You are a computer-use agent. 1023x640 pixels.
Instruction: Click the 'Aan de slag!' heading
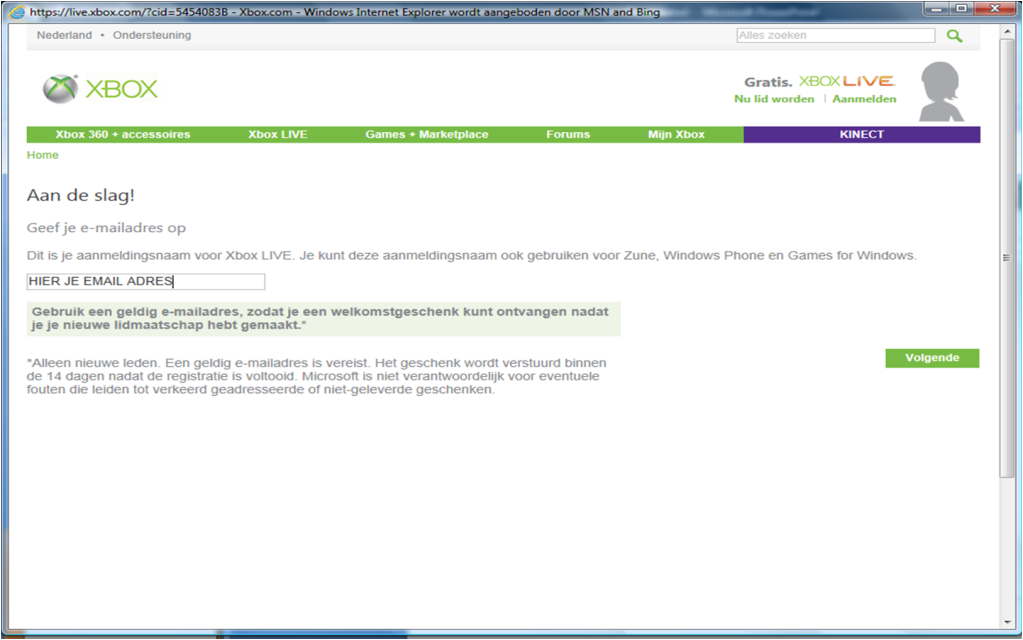(x=81, y=195)
